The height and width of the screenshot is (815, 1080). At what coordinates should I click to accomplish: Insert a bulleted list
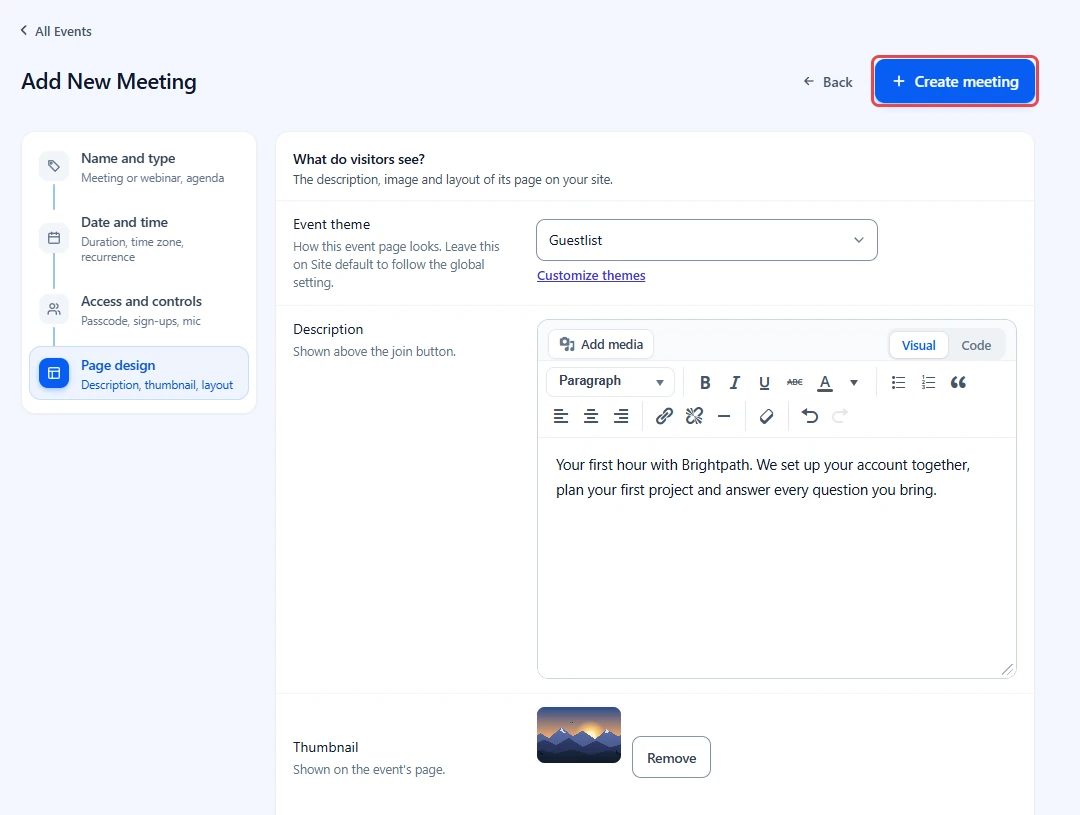[x=898, y=382]
